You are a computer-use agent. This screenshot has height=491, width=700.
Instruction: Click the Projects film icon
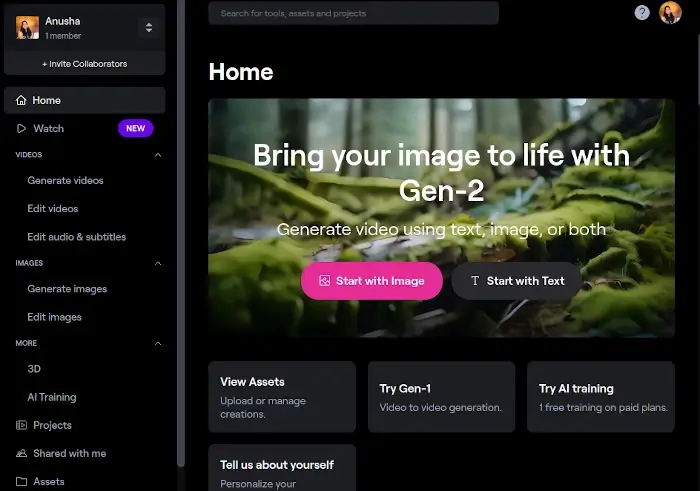coord(21,425)
